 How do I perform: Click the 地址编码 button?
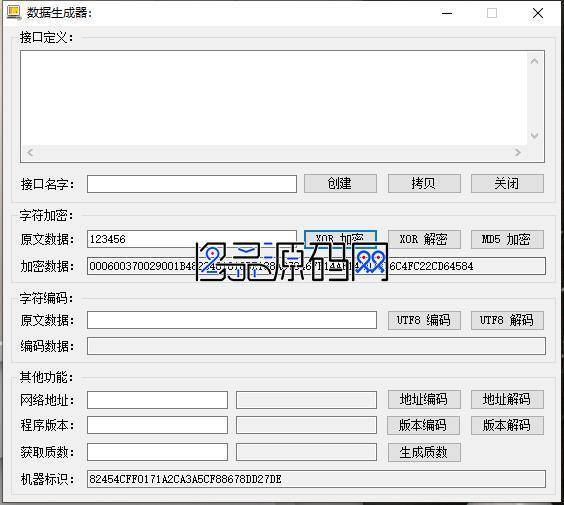(x=424, y=399)
